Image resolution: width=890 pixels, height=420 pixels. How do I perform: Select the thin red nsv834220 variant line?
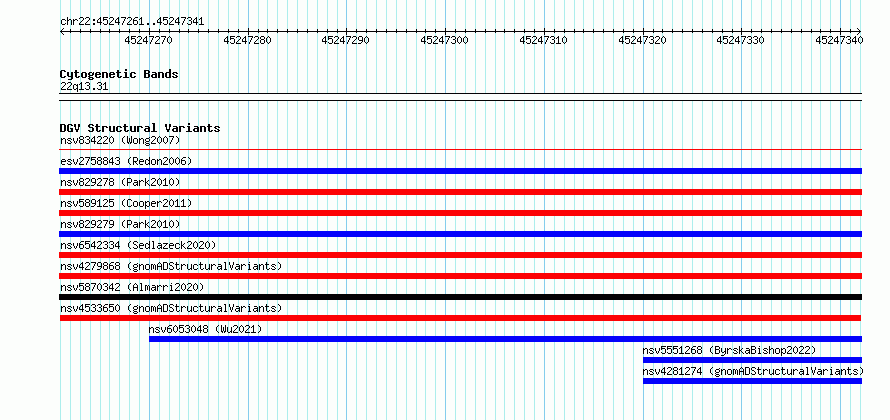(460, 150)
